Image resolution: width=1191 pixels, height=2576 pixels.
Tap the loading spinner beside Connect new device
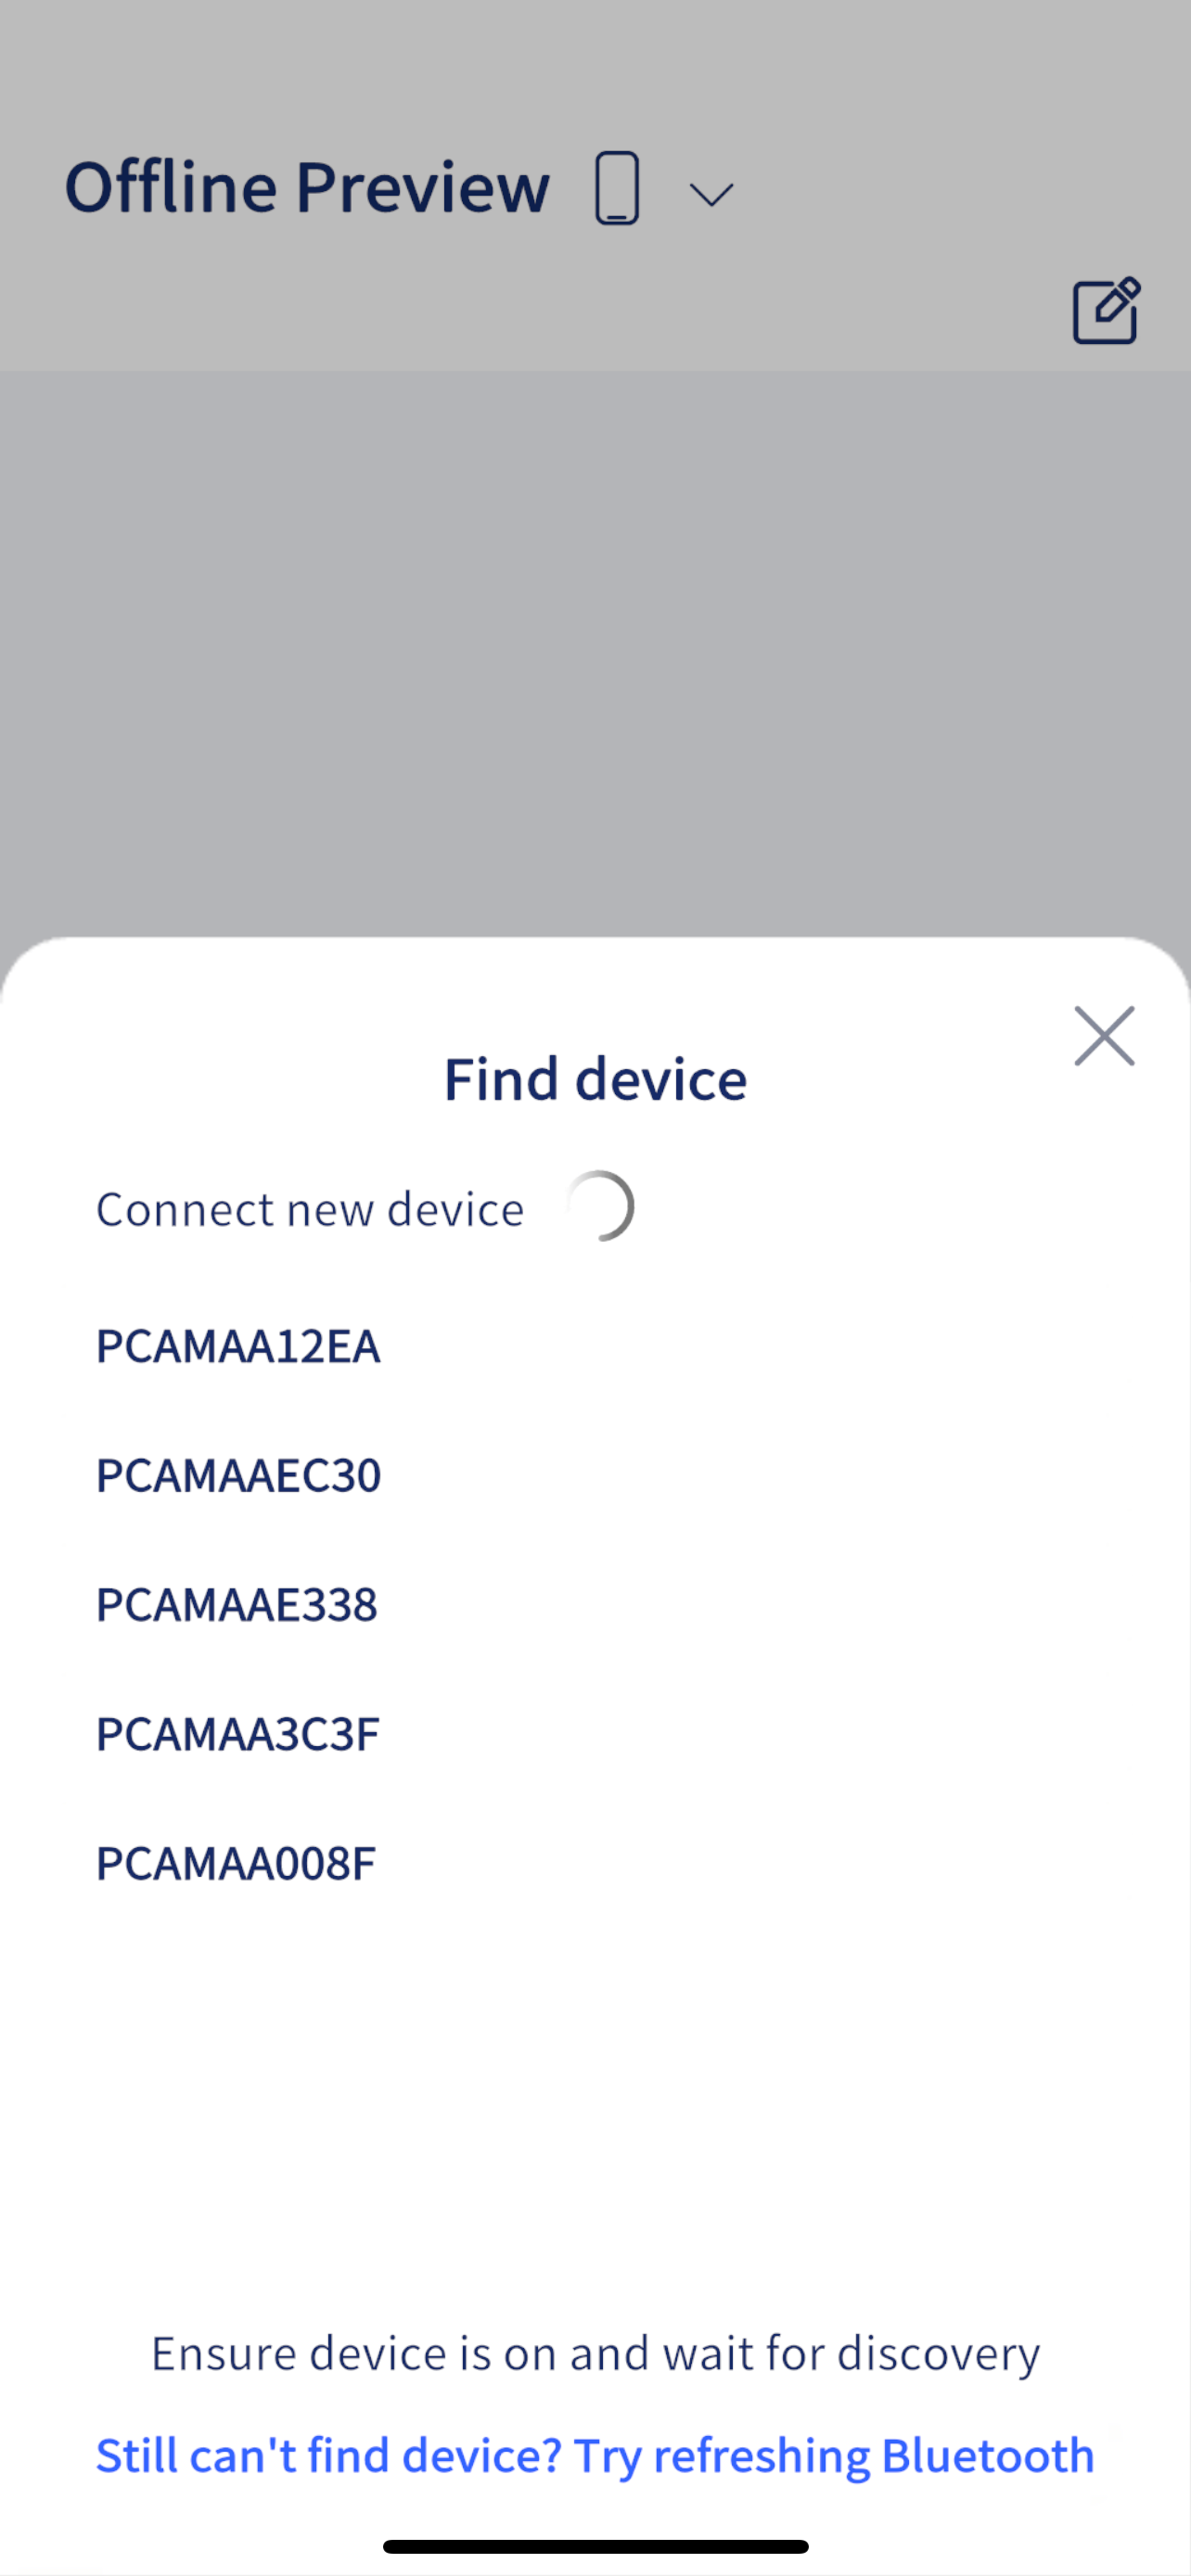(x=599, y=1206)
